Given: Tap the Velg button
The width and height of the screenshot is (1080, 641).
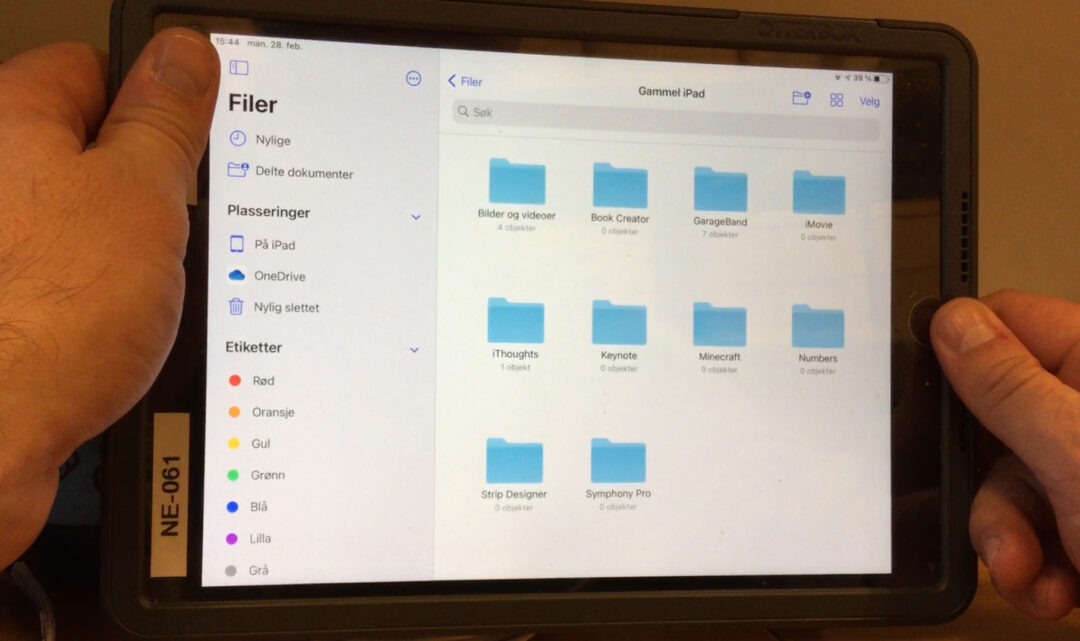Looking at the screenshot, I should (869, 102).
